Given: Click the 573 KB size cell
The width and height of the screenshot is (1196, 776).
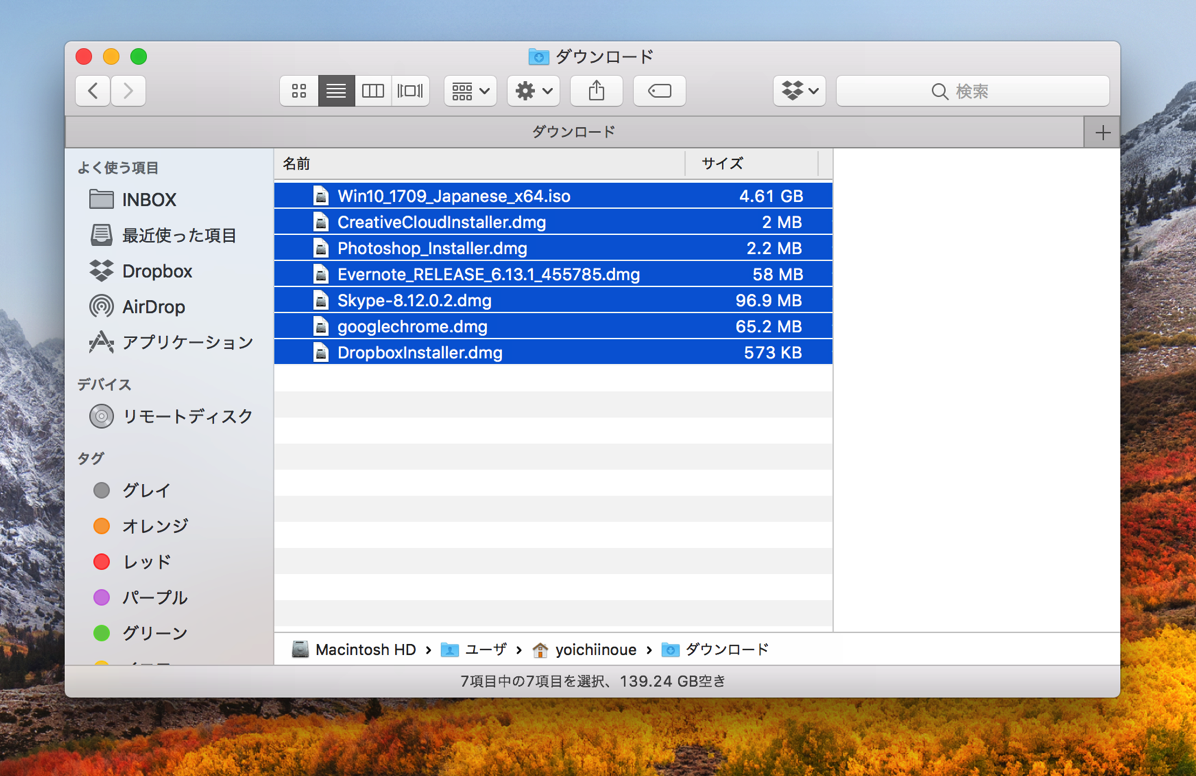Looking at the screenshot, I should tap(773, 353).
